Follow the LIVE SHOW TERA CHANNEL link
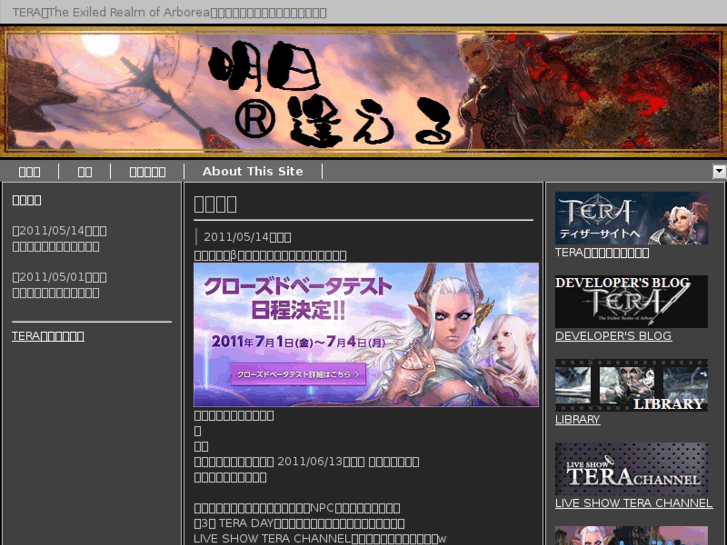 pos(633,503)
